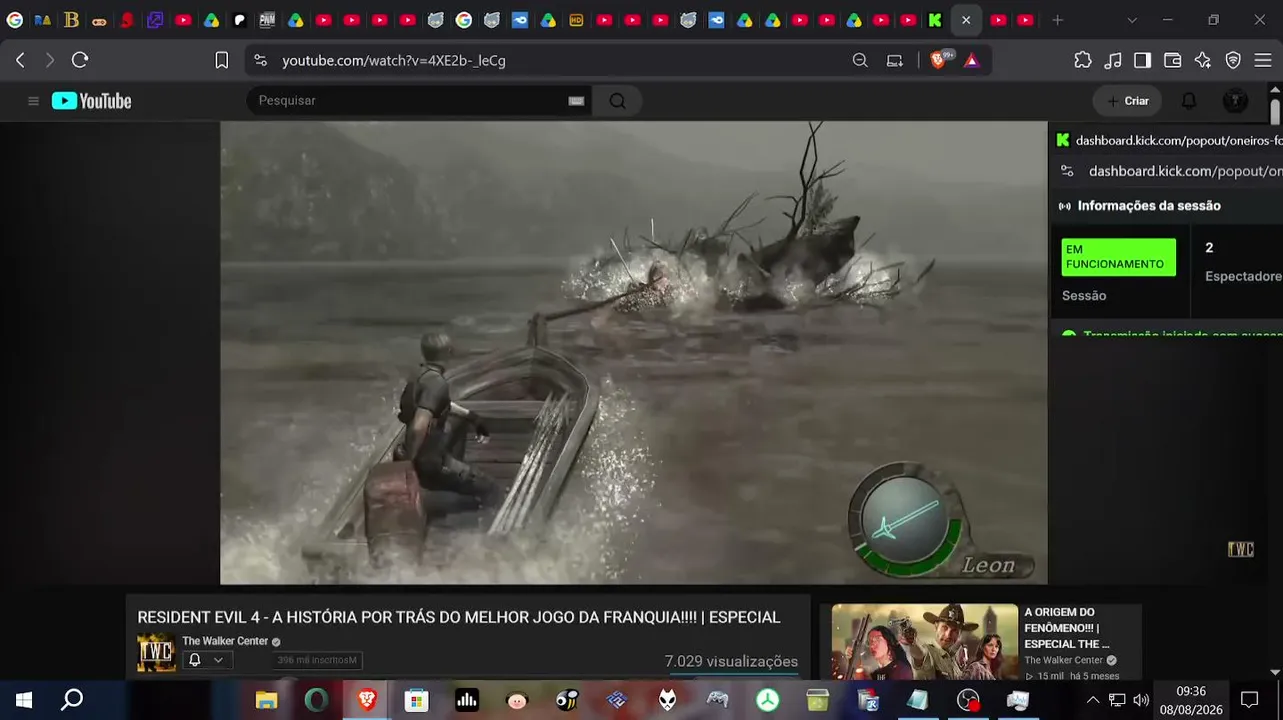Click the Kick popout dashboard URL
Image resolution: width=1283 pixels, height=720 pixels.
click(x=1185, y=171)
